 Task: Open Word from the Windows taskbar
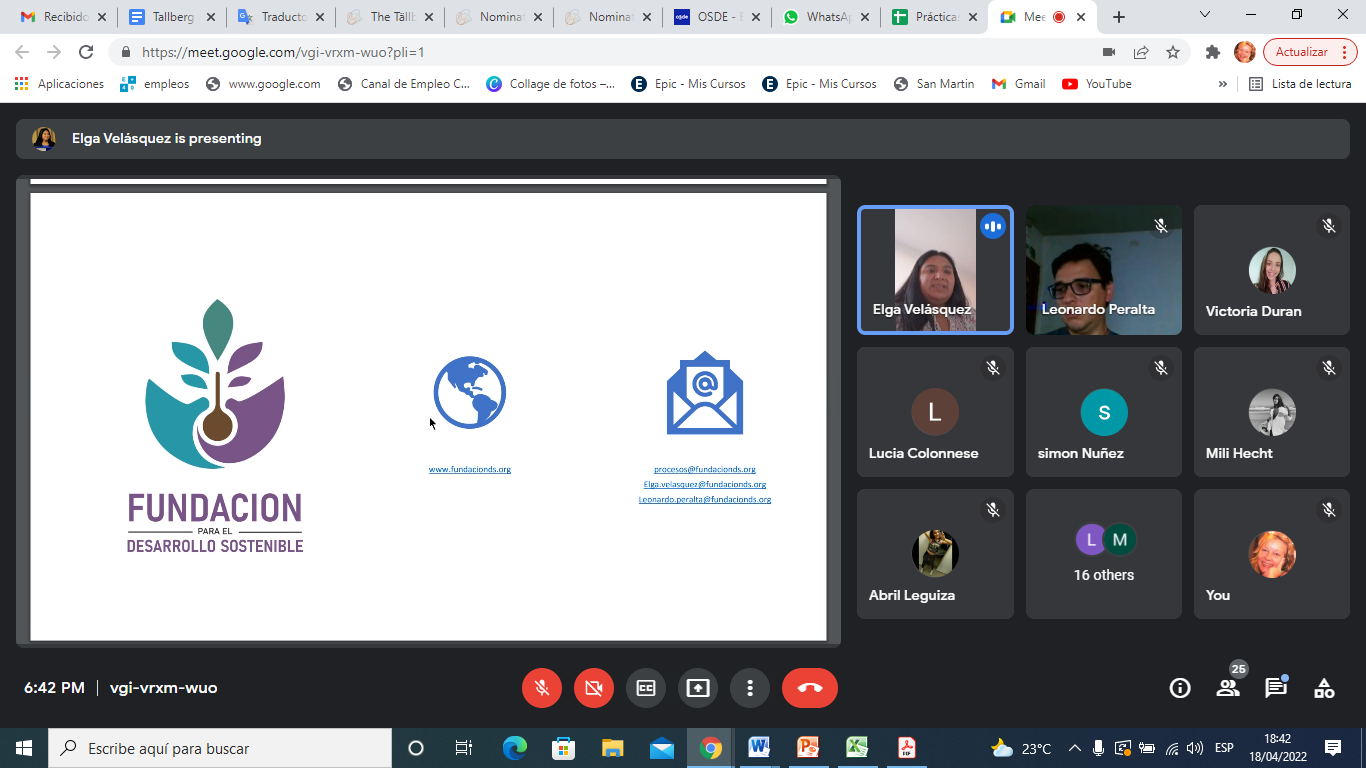point(758,748)
